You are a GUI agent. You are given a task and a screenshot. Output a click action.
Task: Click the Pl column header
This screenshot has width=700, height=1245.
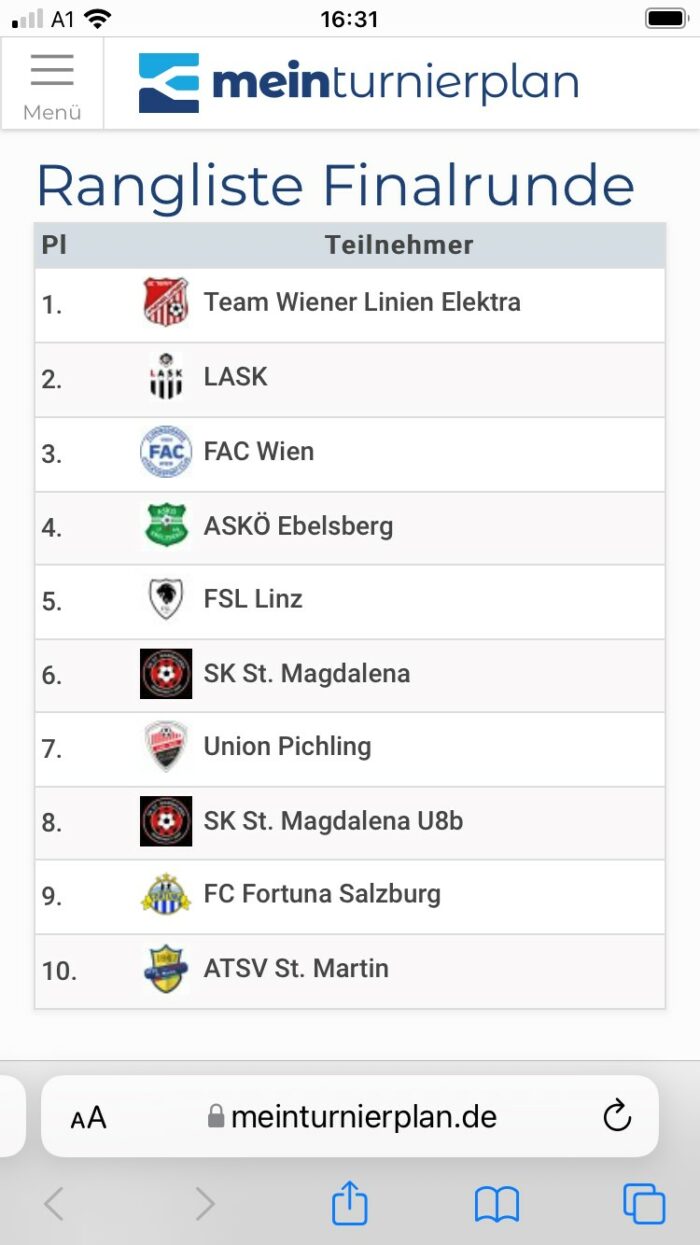pyautogui.click(x=54, y=245)
